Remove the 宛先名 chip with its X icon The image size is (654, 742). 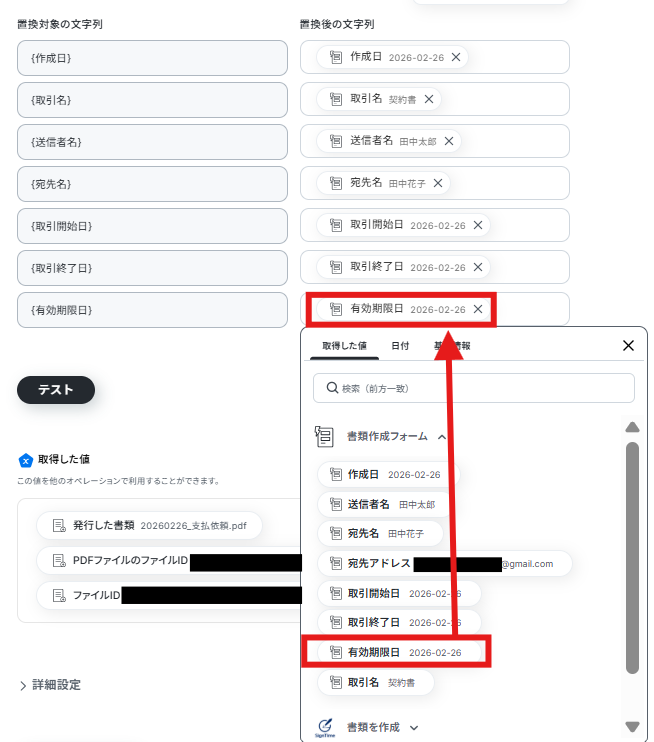coord(438,183)
